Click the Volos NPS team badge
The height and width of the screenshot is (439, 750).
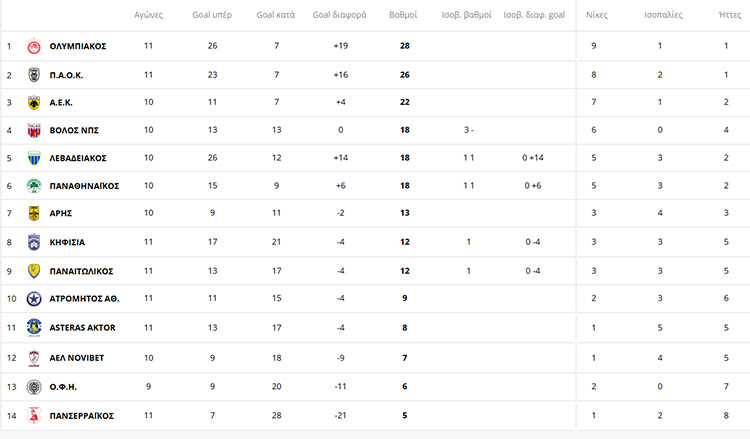[33, 130]
